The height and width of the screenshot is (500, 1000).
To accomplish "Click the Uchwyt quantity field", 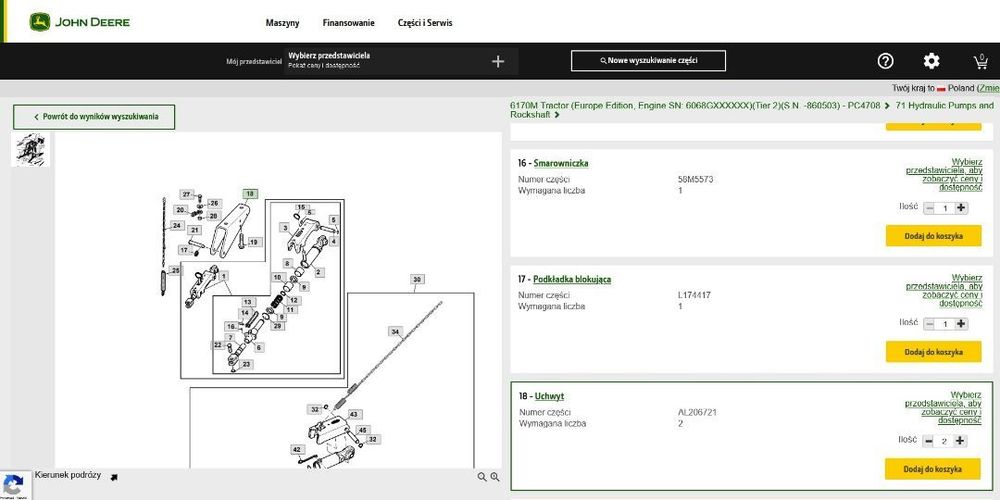I will click(x=945, y=441).
